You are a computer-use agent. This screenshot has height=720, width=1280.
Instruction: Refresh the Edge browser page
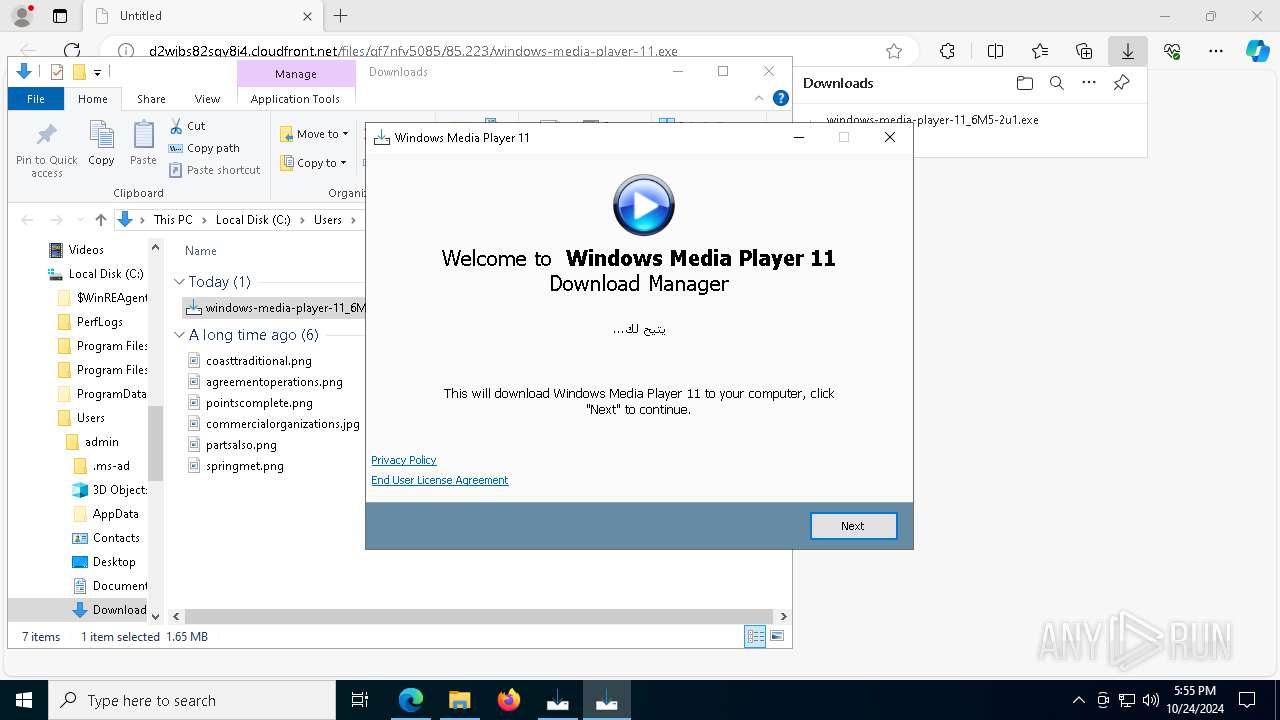[x=72, y=51]
